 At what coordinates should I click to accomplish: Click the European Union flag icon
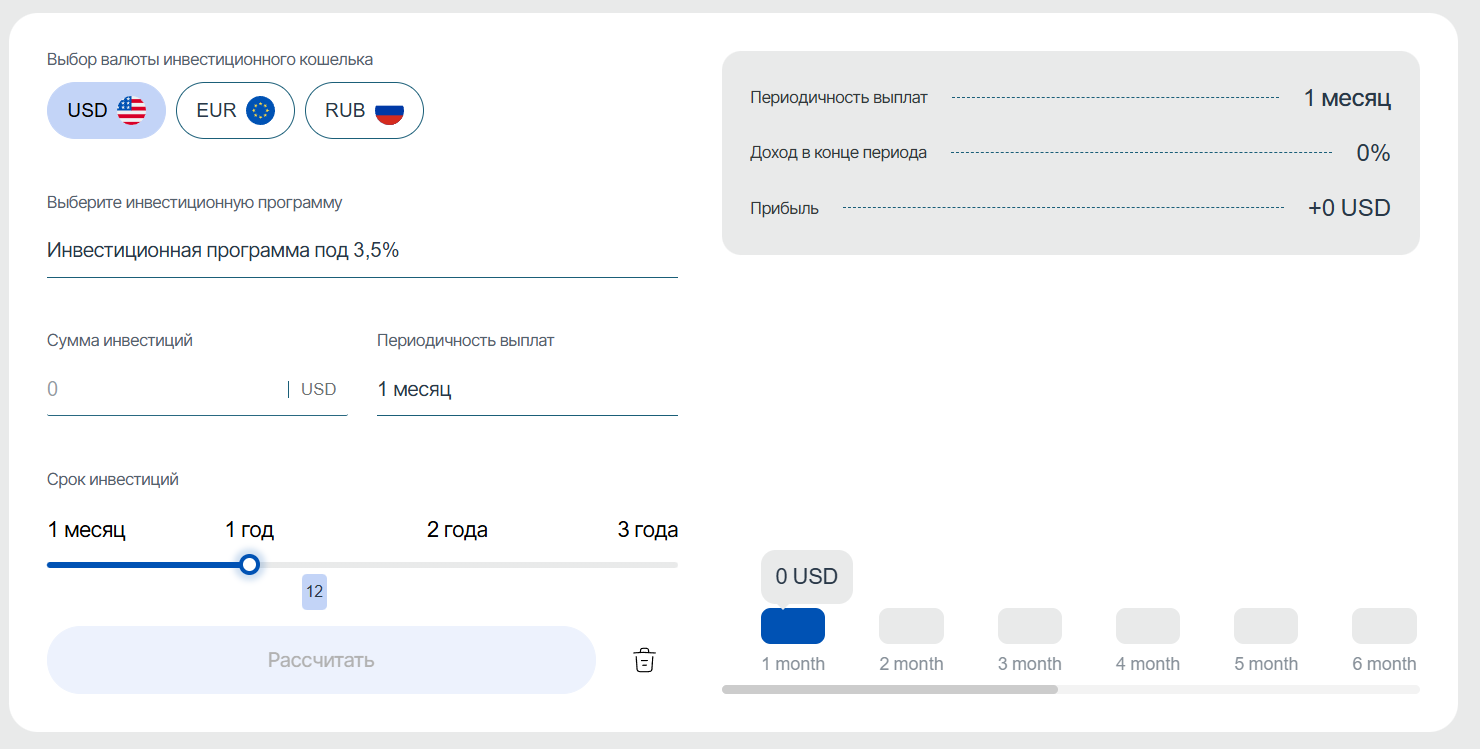[x=261, y=110]
